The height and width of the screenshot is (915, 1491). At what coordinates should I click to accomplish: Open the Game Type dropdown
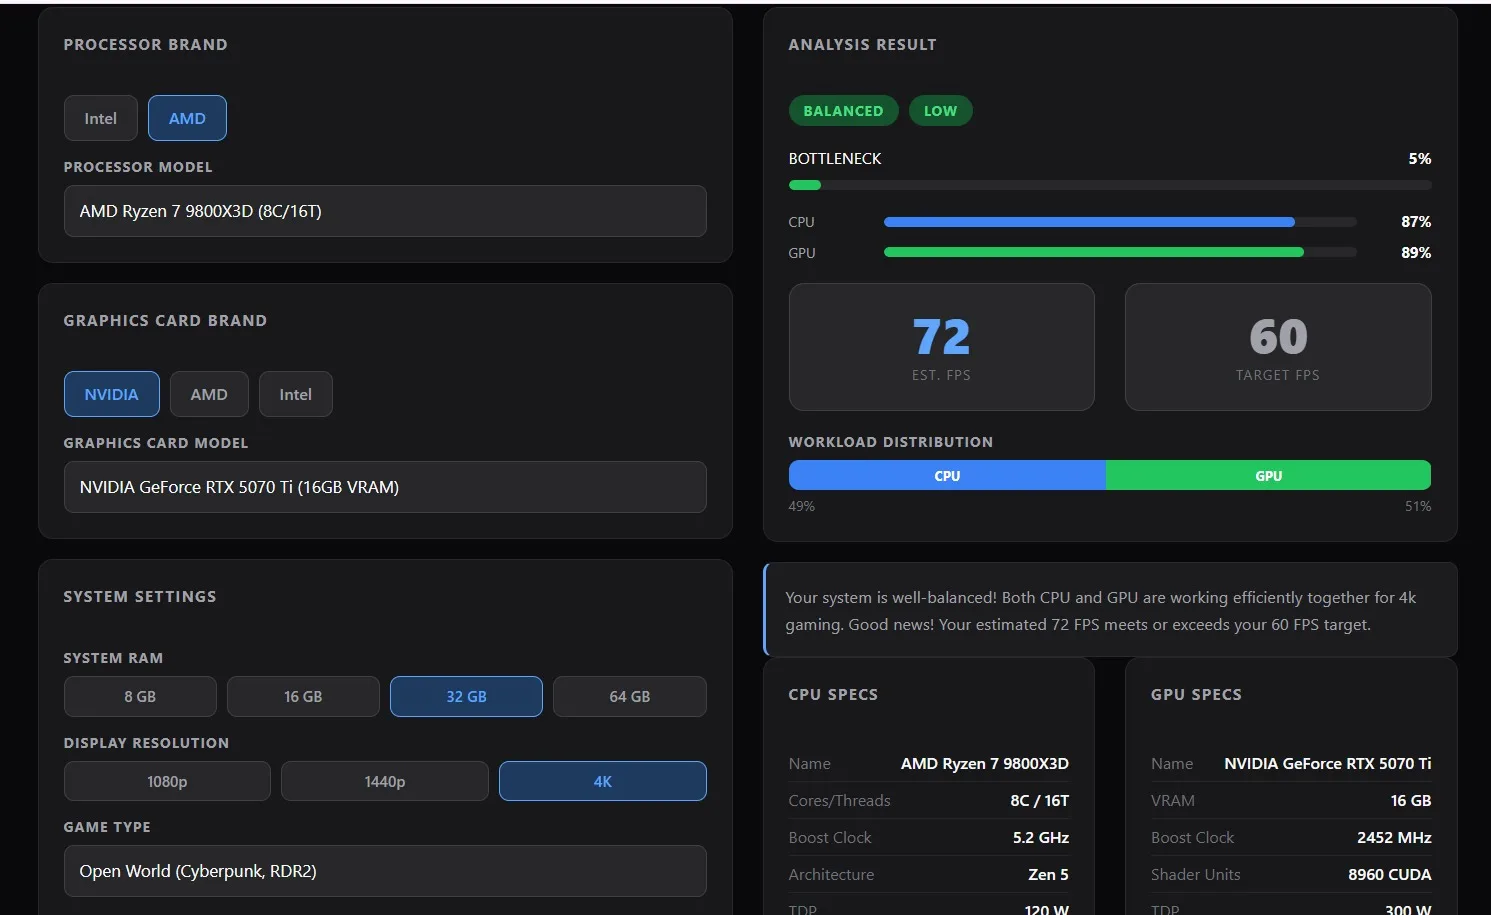[385, 871]
